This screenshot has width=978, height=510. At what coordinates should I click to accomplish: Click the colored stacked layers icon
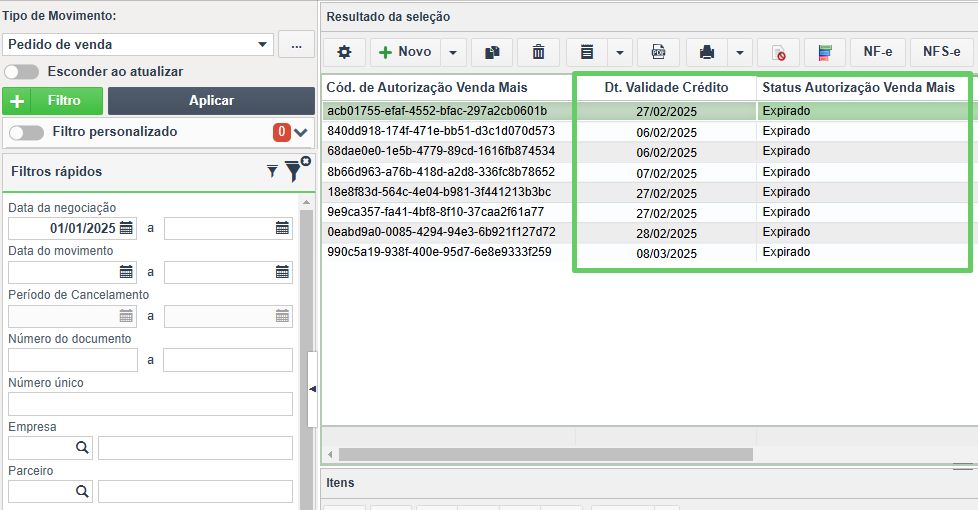[x=825, y=52]
